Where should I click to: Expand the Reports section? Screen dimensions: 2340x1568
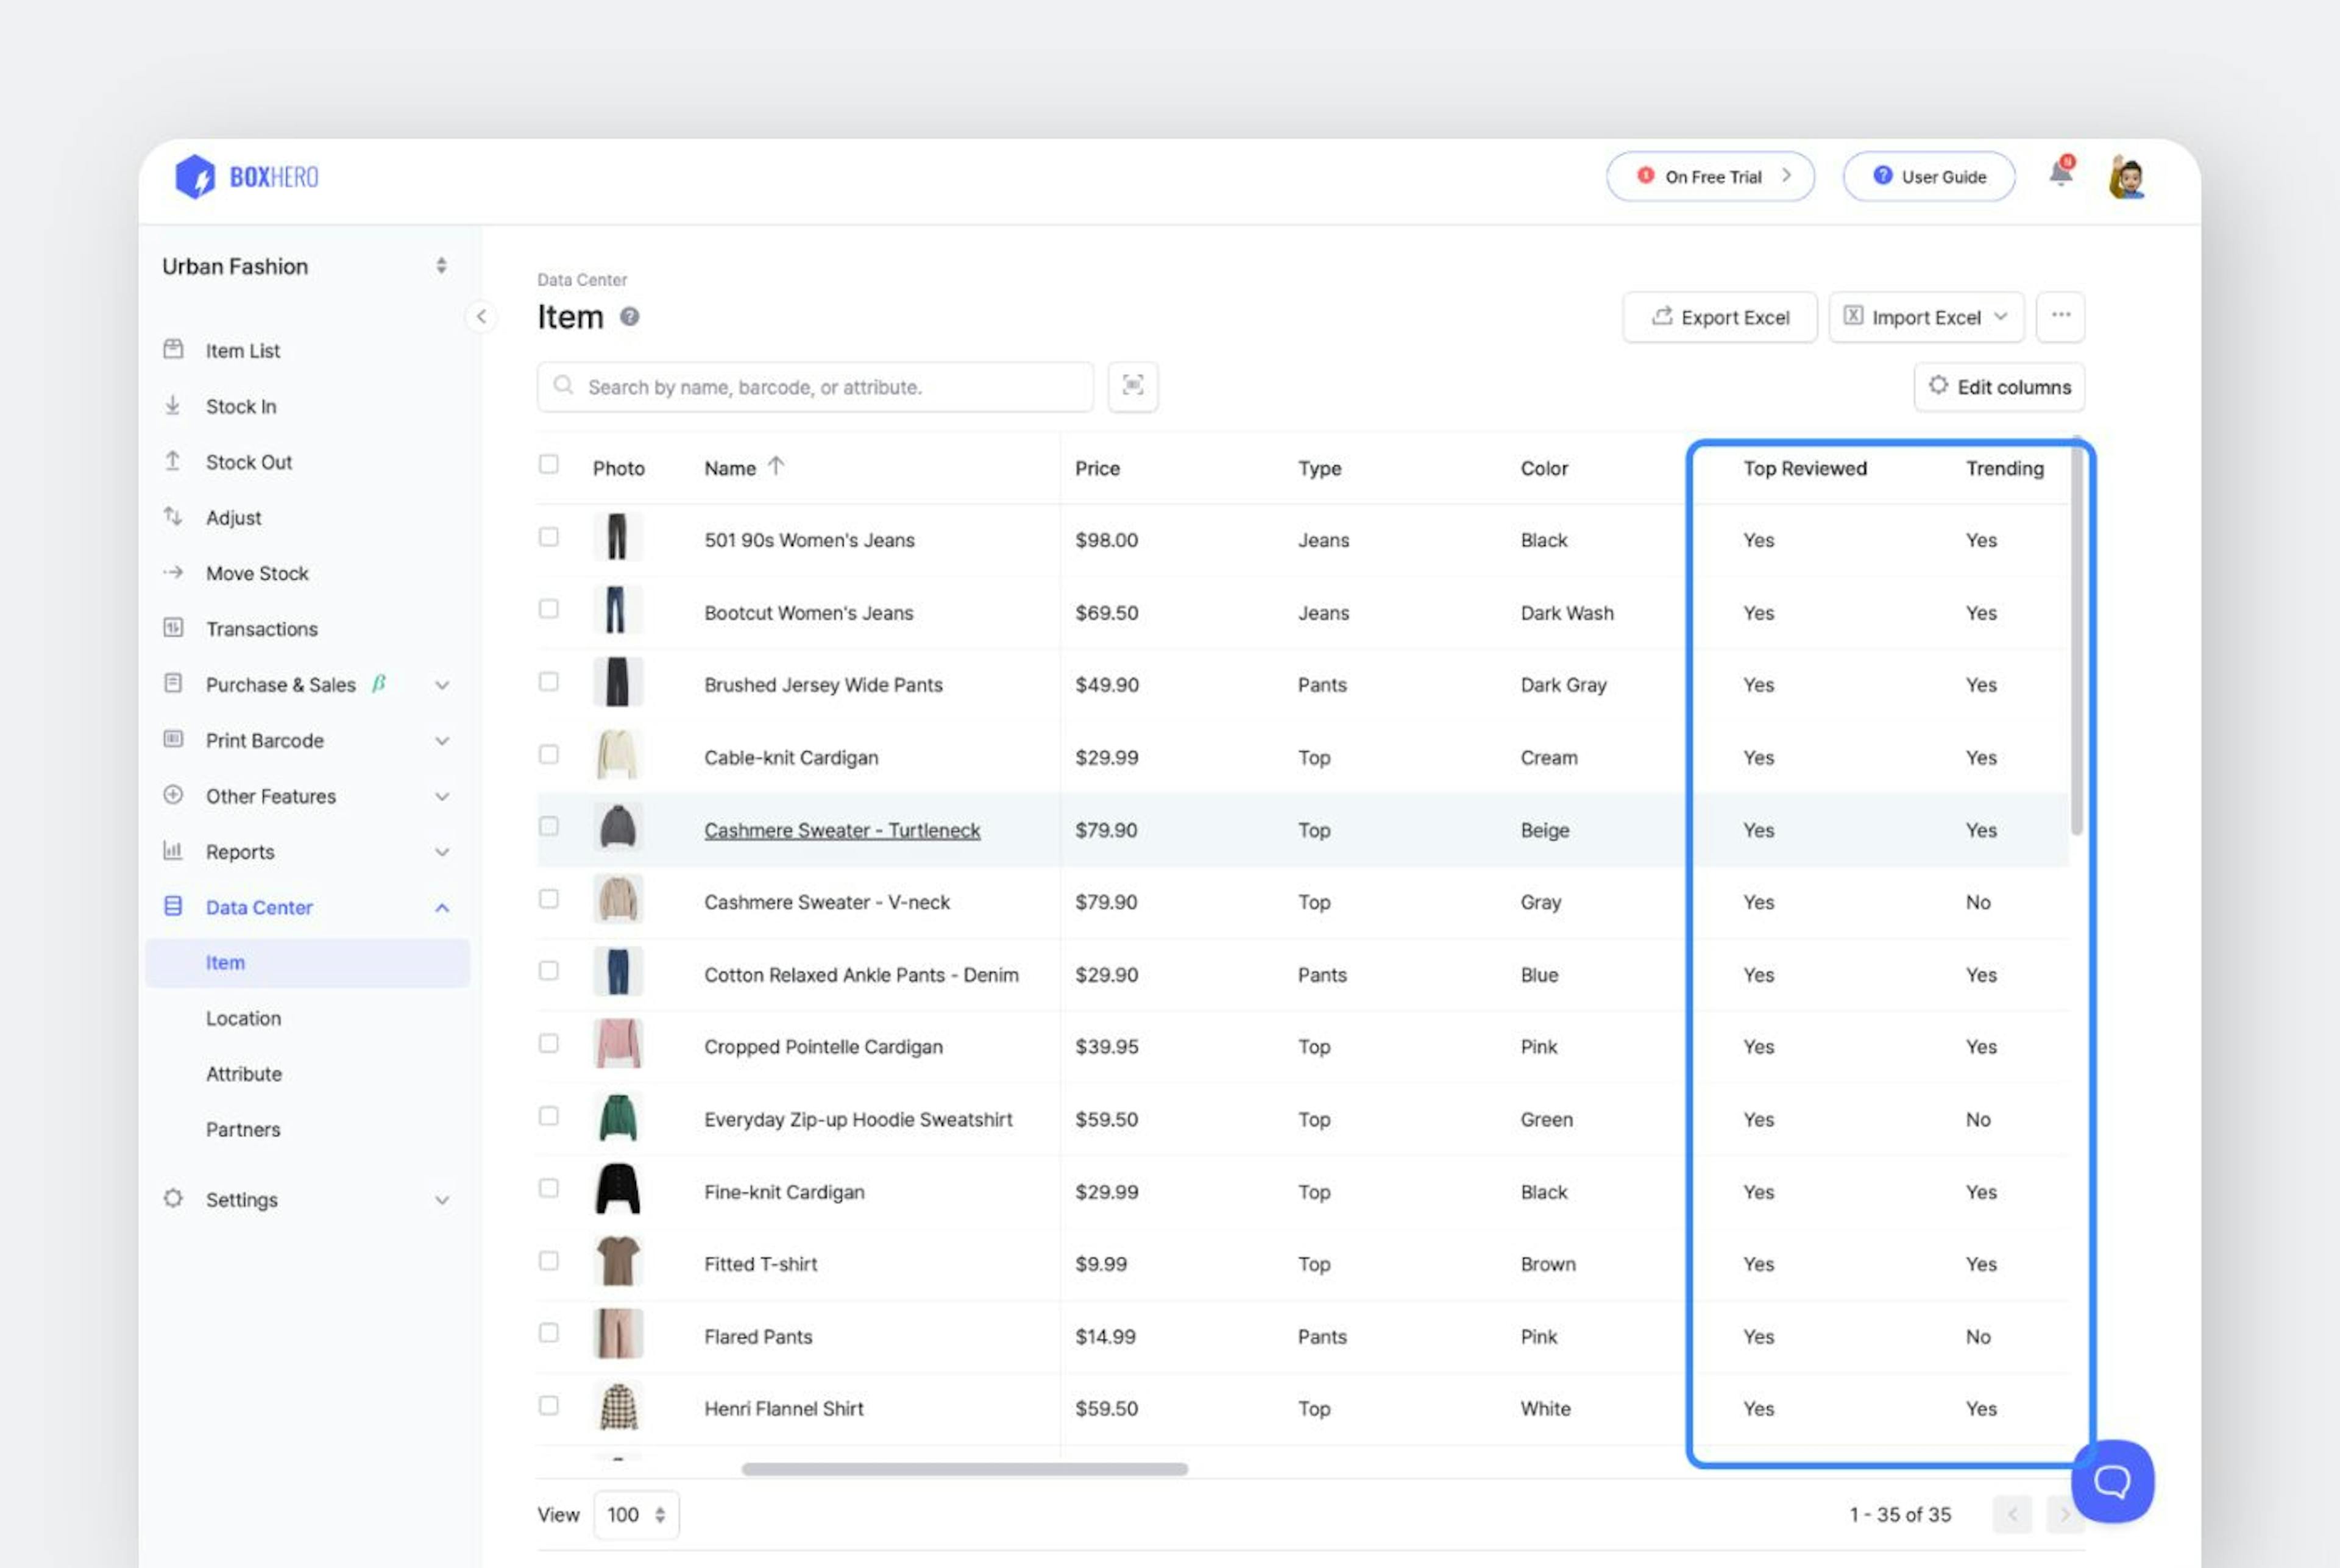442,852
